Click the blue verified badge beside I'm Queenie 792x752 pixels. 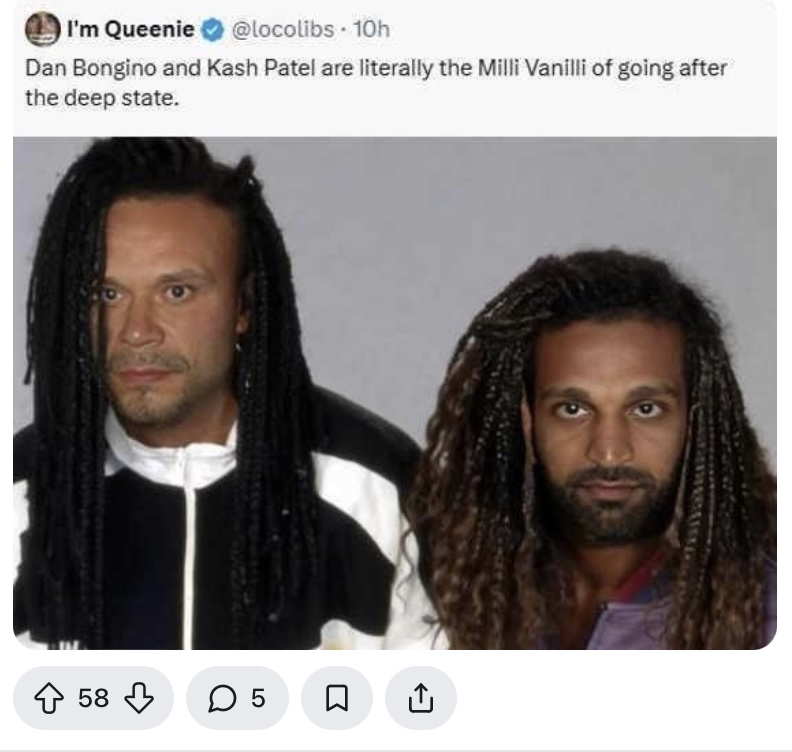click(213, 30)
